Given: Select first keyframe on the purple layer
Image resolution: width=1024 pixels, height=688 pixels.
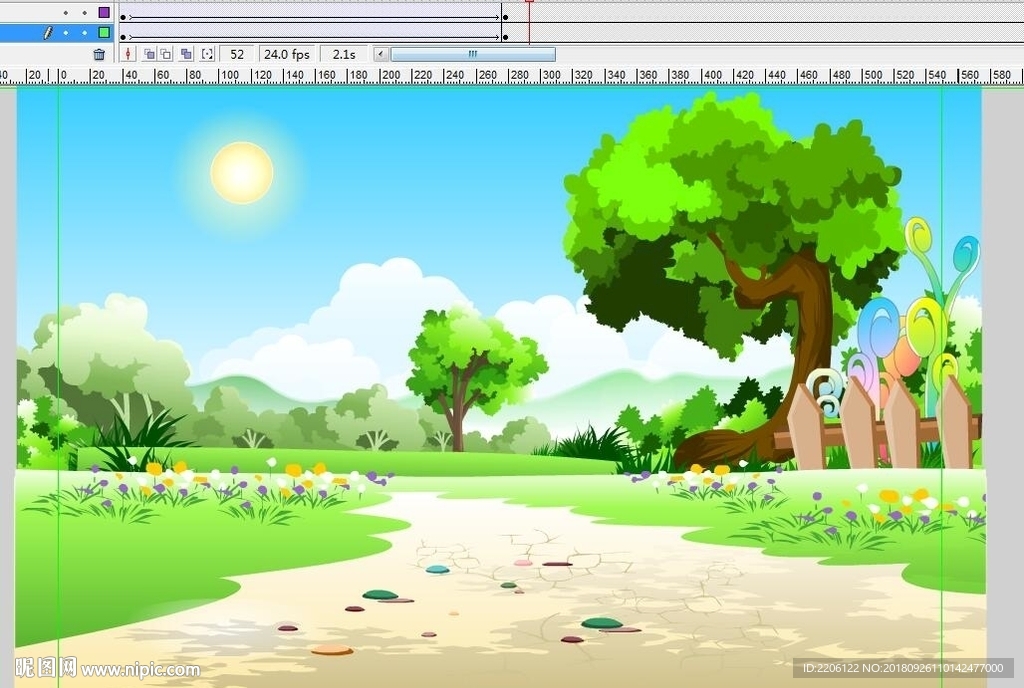Looking at the screenshot, I should coord(123,18).
